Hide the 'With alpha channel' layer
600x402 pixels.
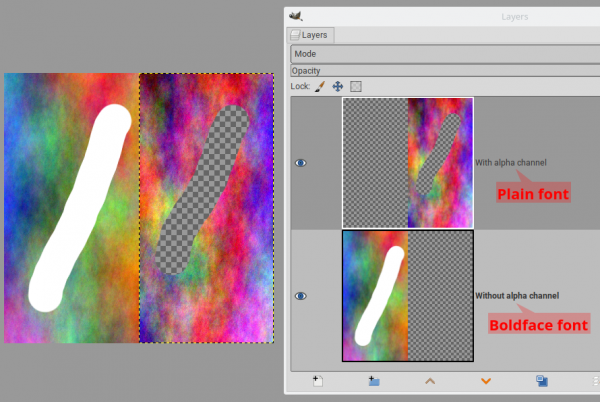tap(300, 163)
